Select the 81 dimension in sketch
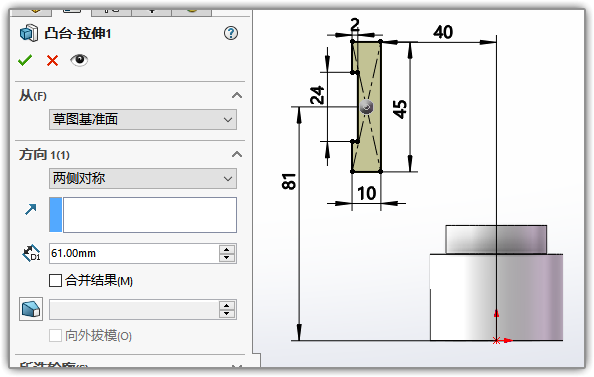The width and height of the screenshot is (594, 377). (x=289, y=181)
